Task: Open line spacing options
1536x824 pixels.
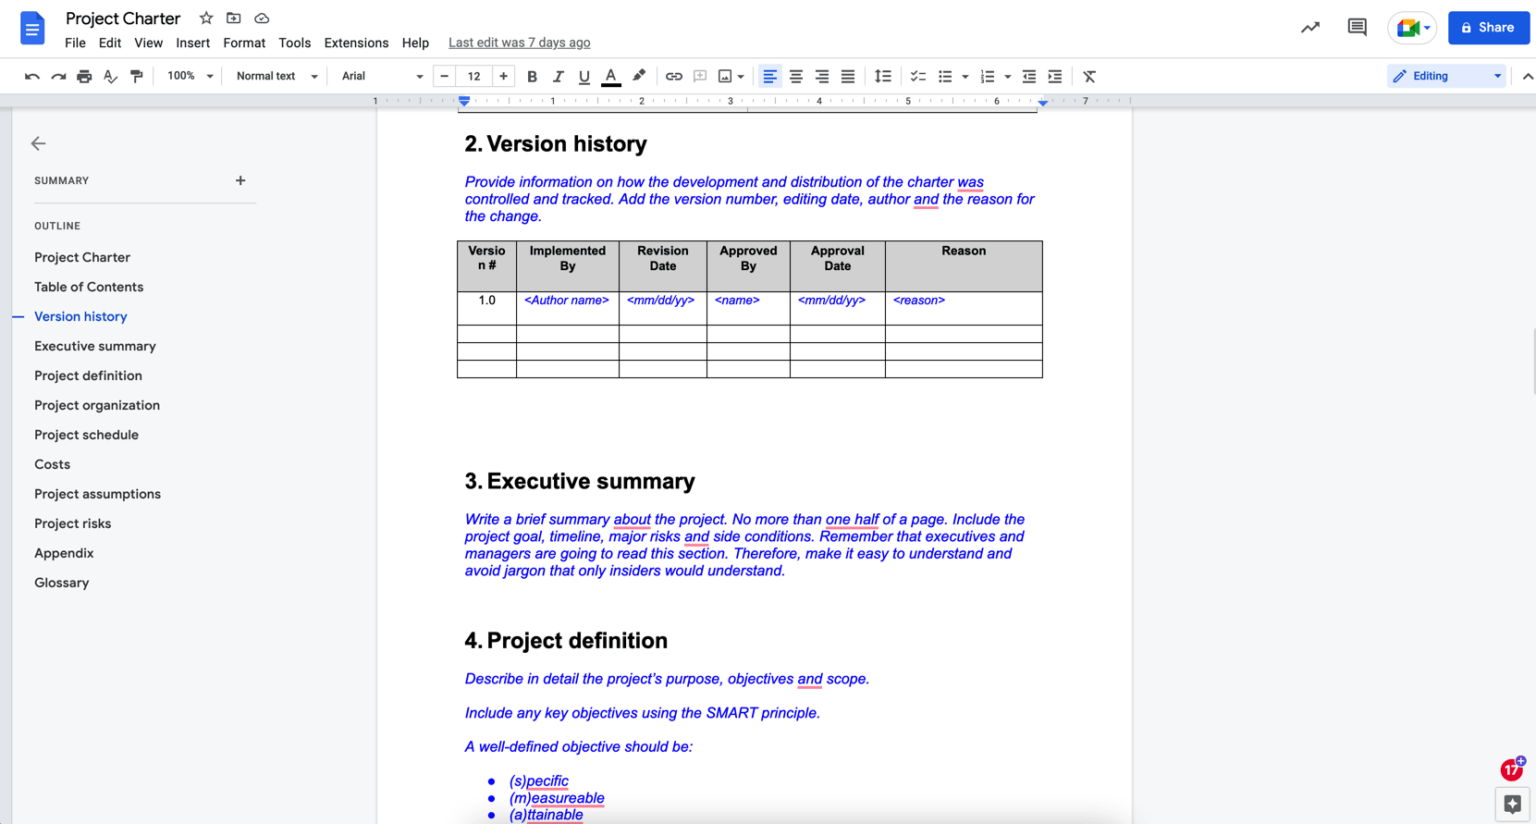Action: pos(882,76)
